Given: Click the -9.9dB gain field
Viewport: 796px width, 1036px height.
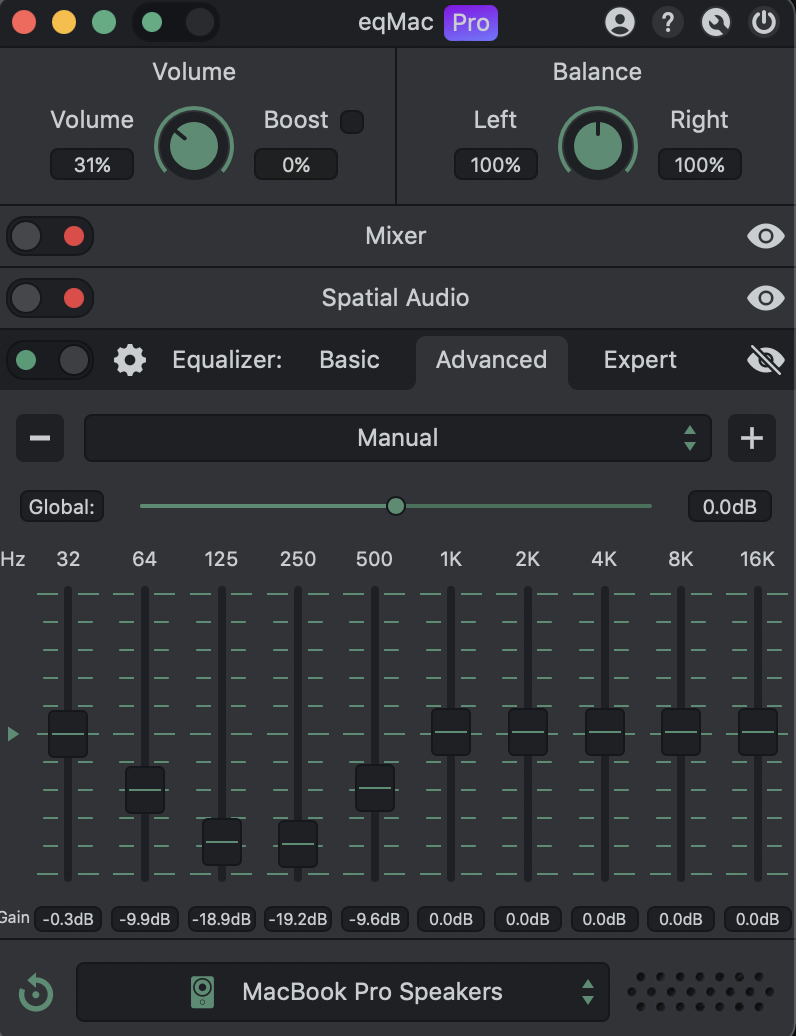Looking at the screenshot, I should [145, 919].
